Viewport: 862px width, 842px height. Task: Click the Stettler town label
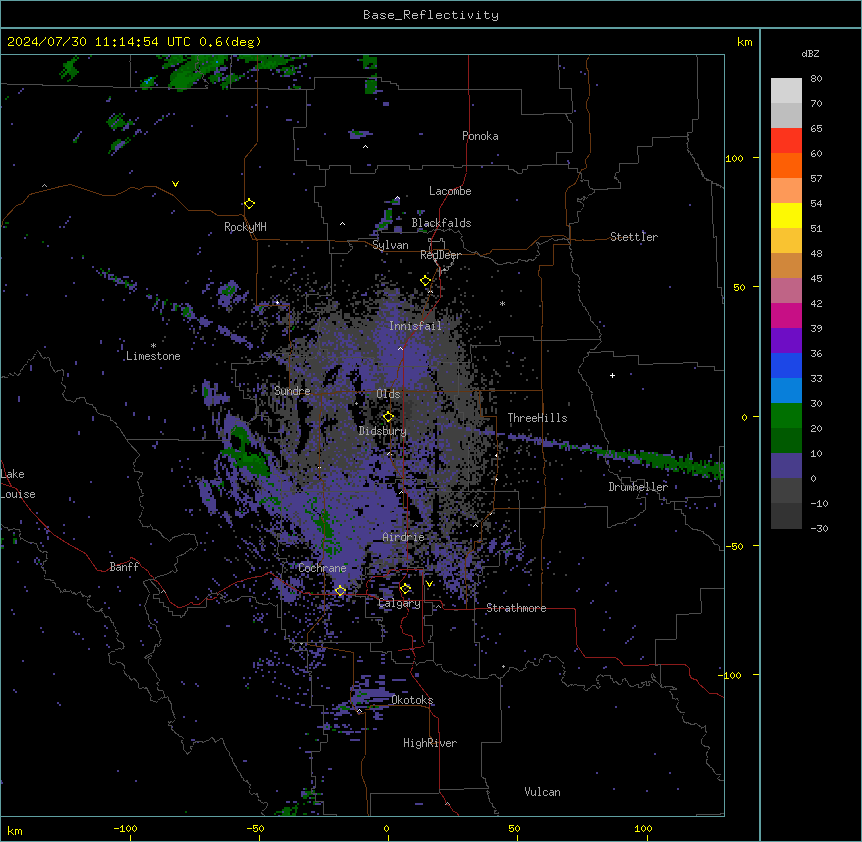coord(634,237)
